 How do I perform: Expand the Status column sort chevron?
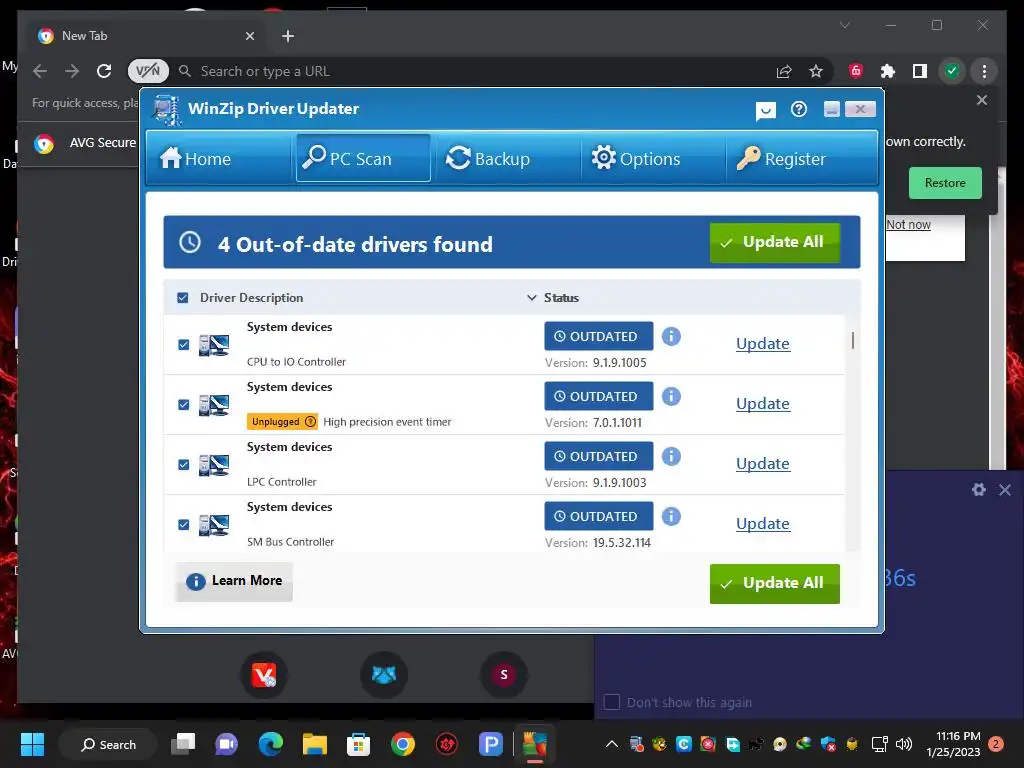[532, 298]
